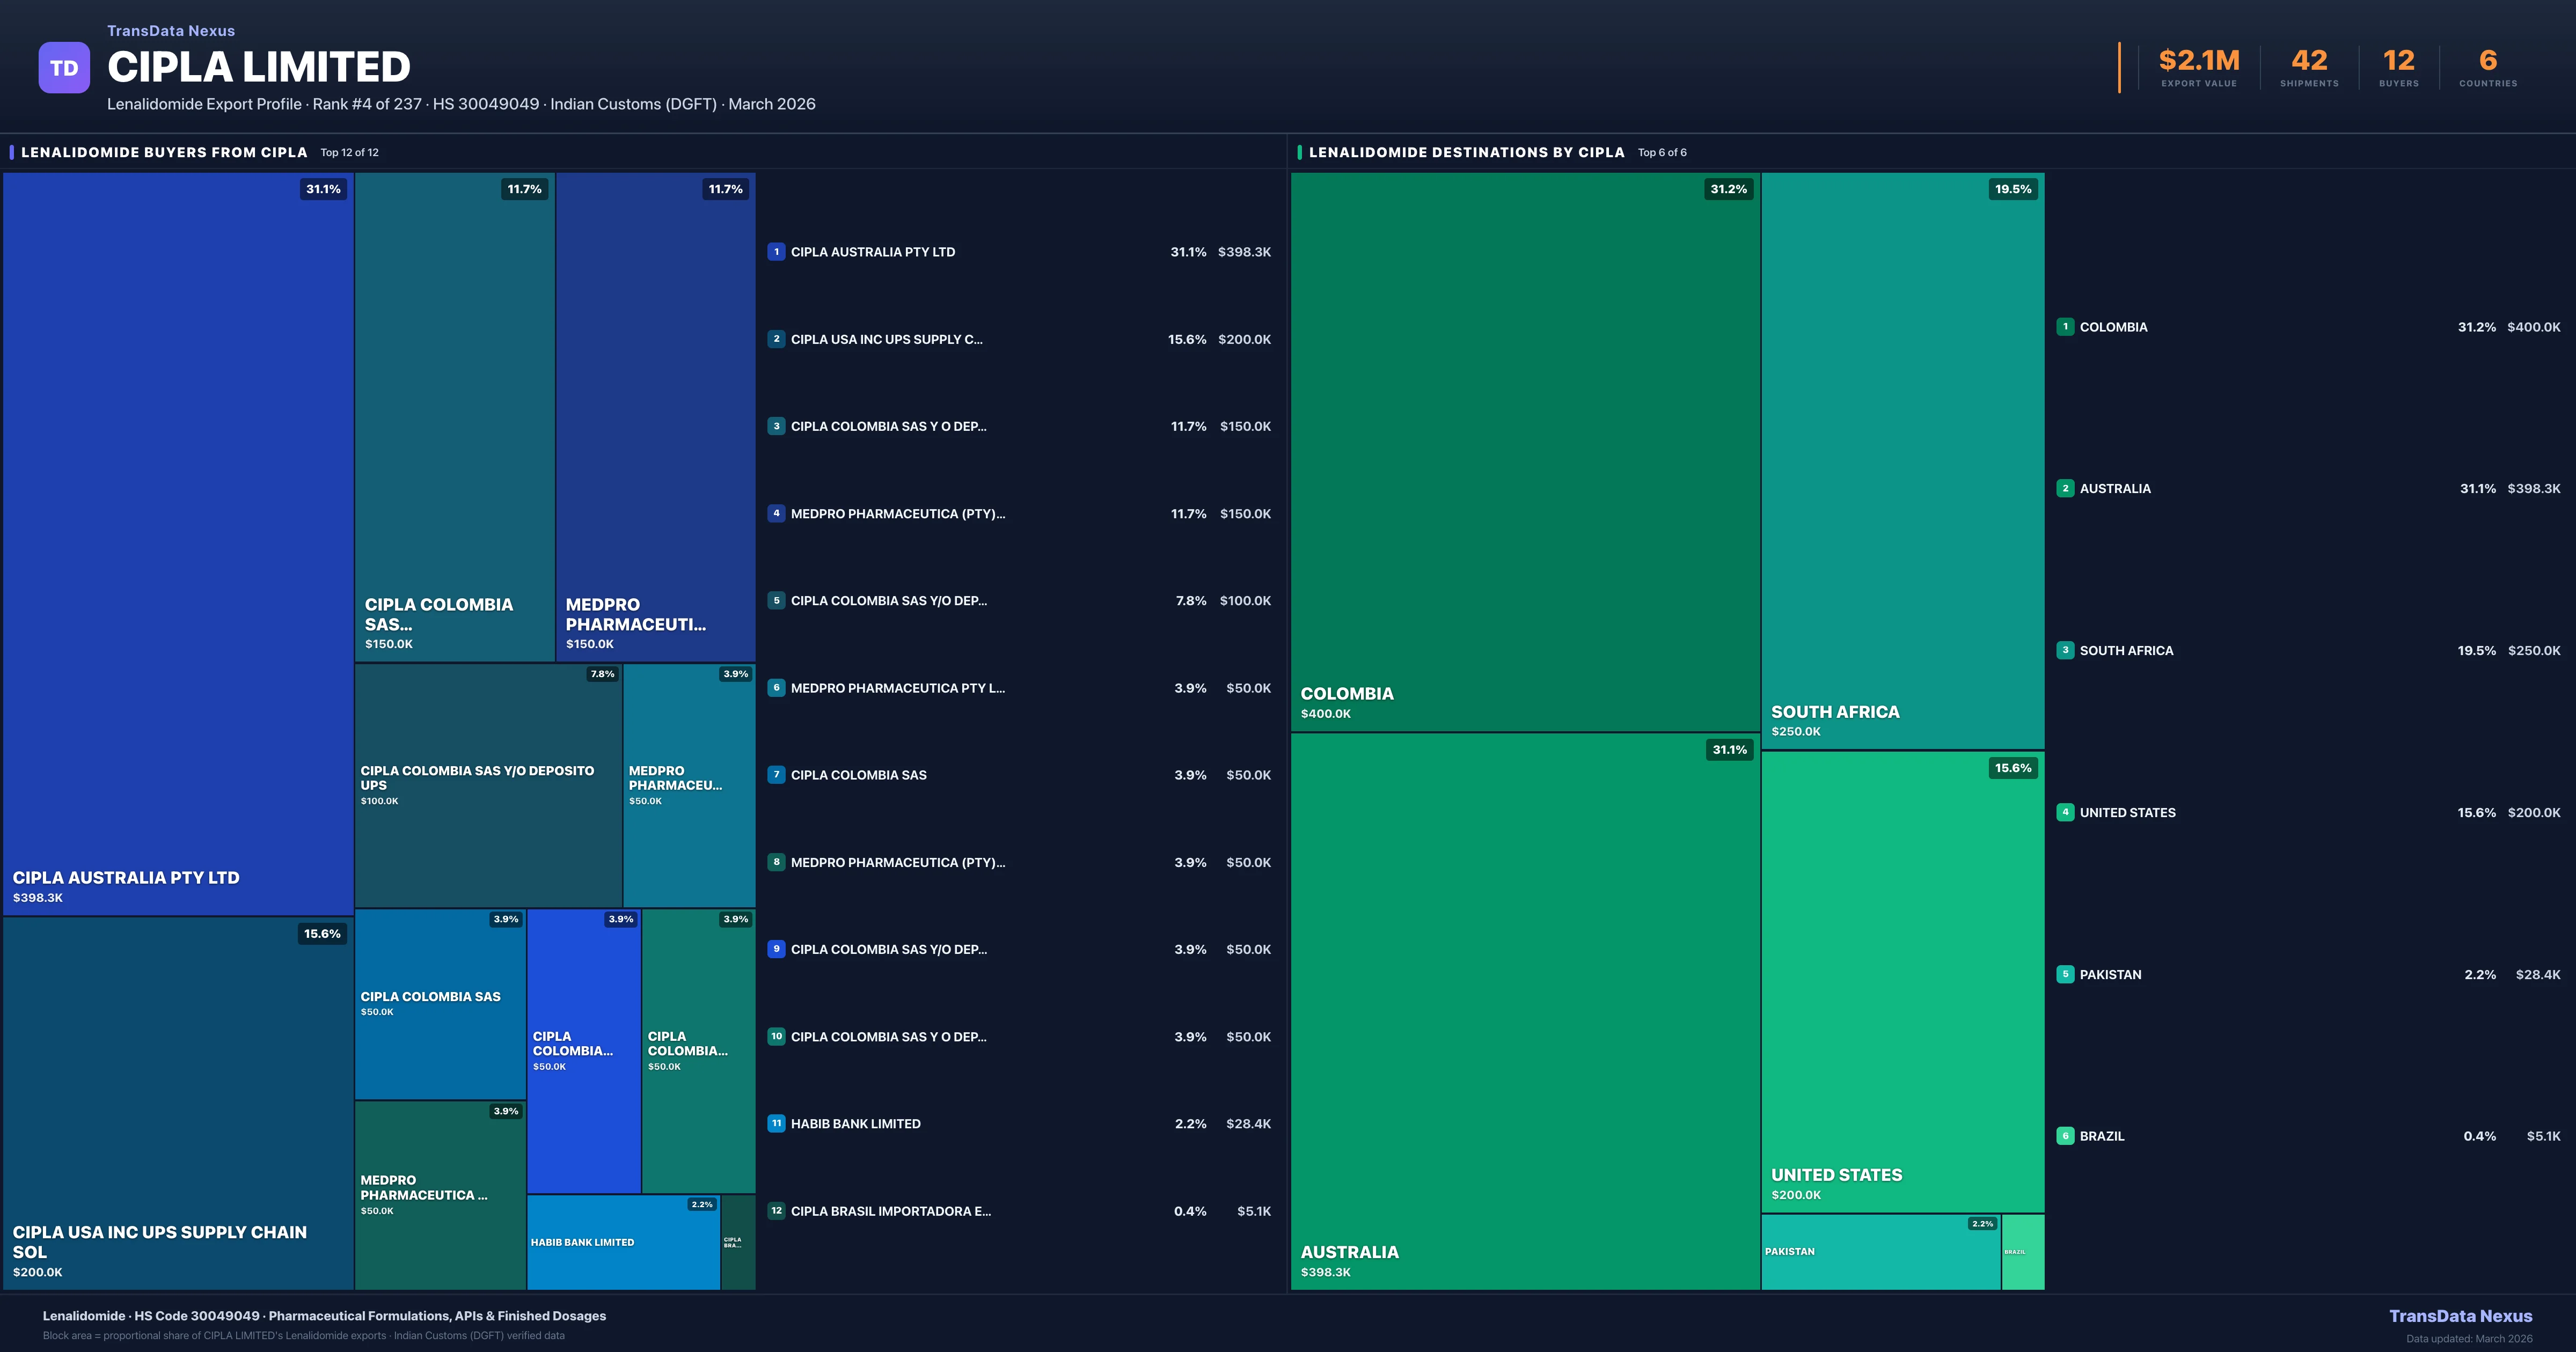The width and height of the screenshot is (2576, 1352).
Task: Select the CIPLA BRASIL IMPORTADORA list row
Action: click(1019, 1211)
